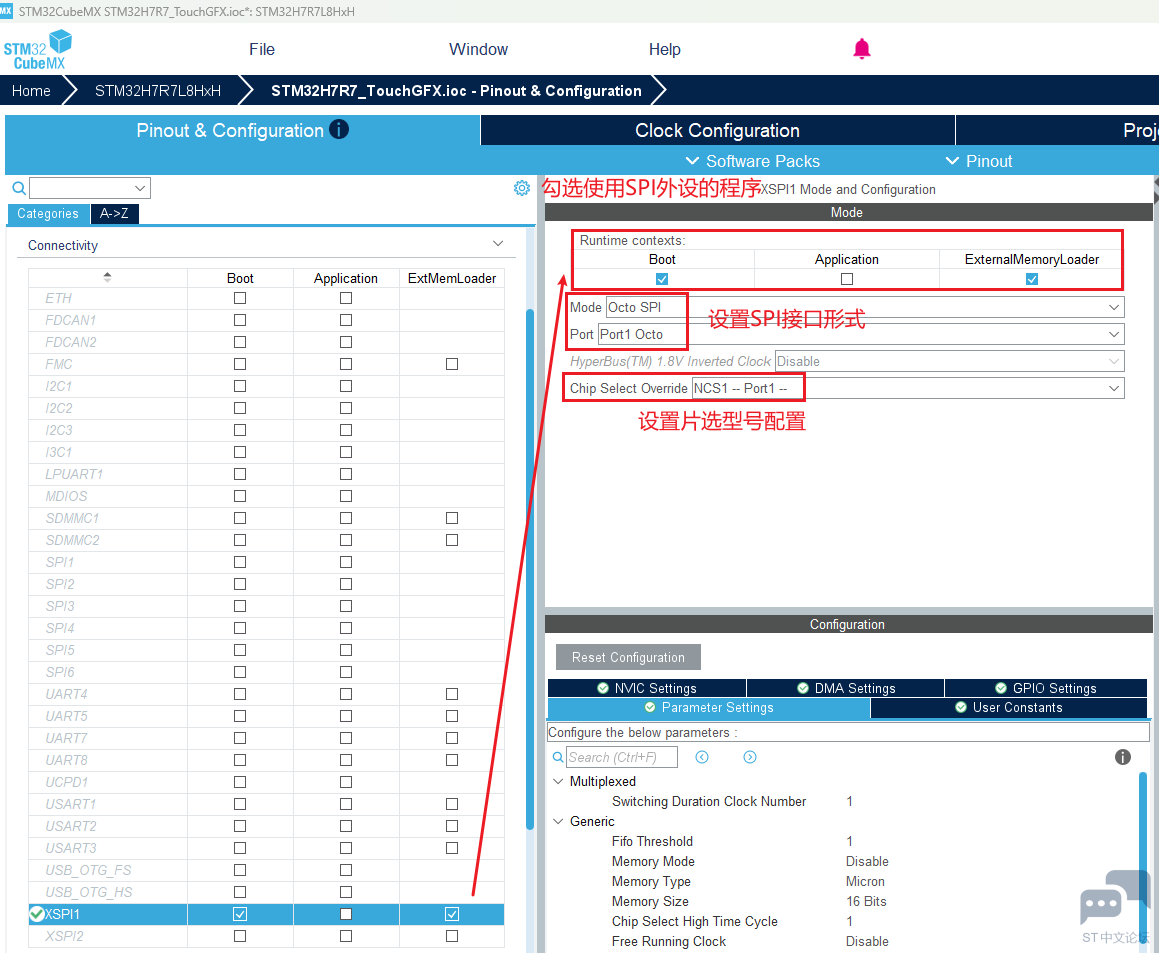This screenshot has height=953, width=1159.
Task: Click the Reset Configuration button
Action: pyautogui.click(x=628, y=657)
